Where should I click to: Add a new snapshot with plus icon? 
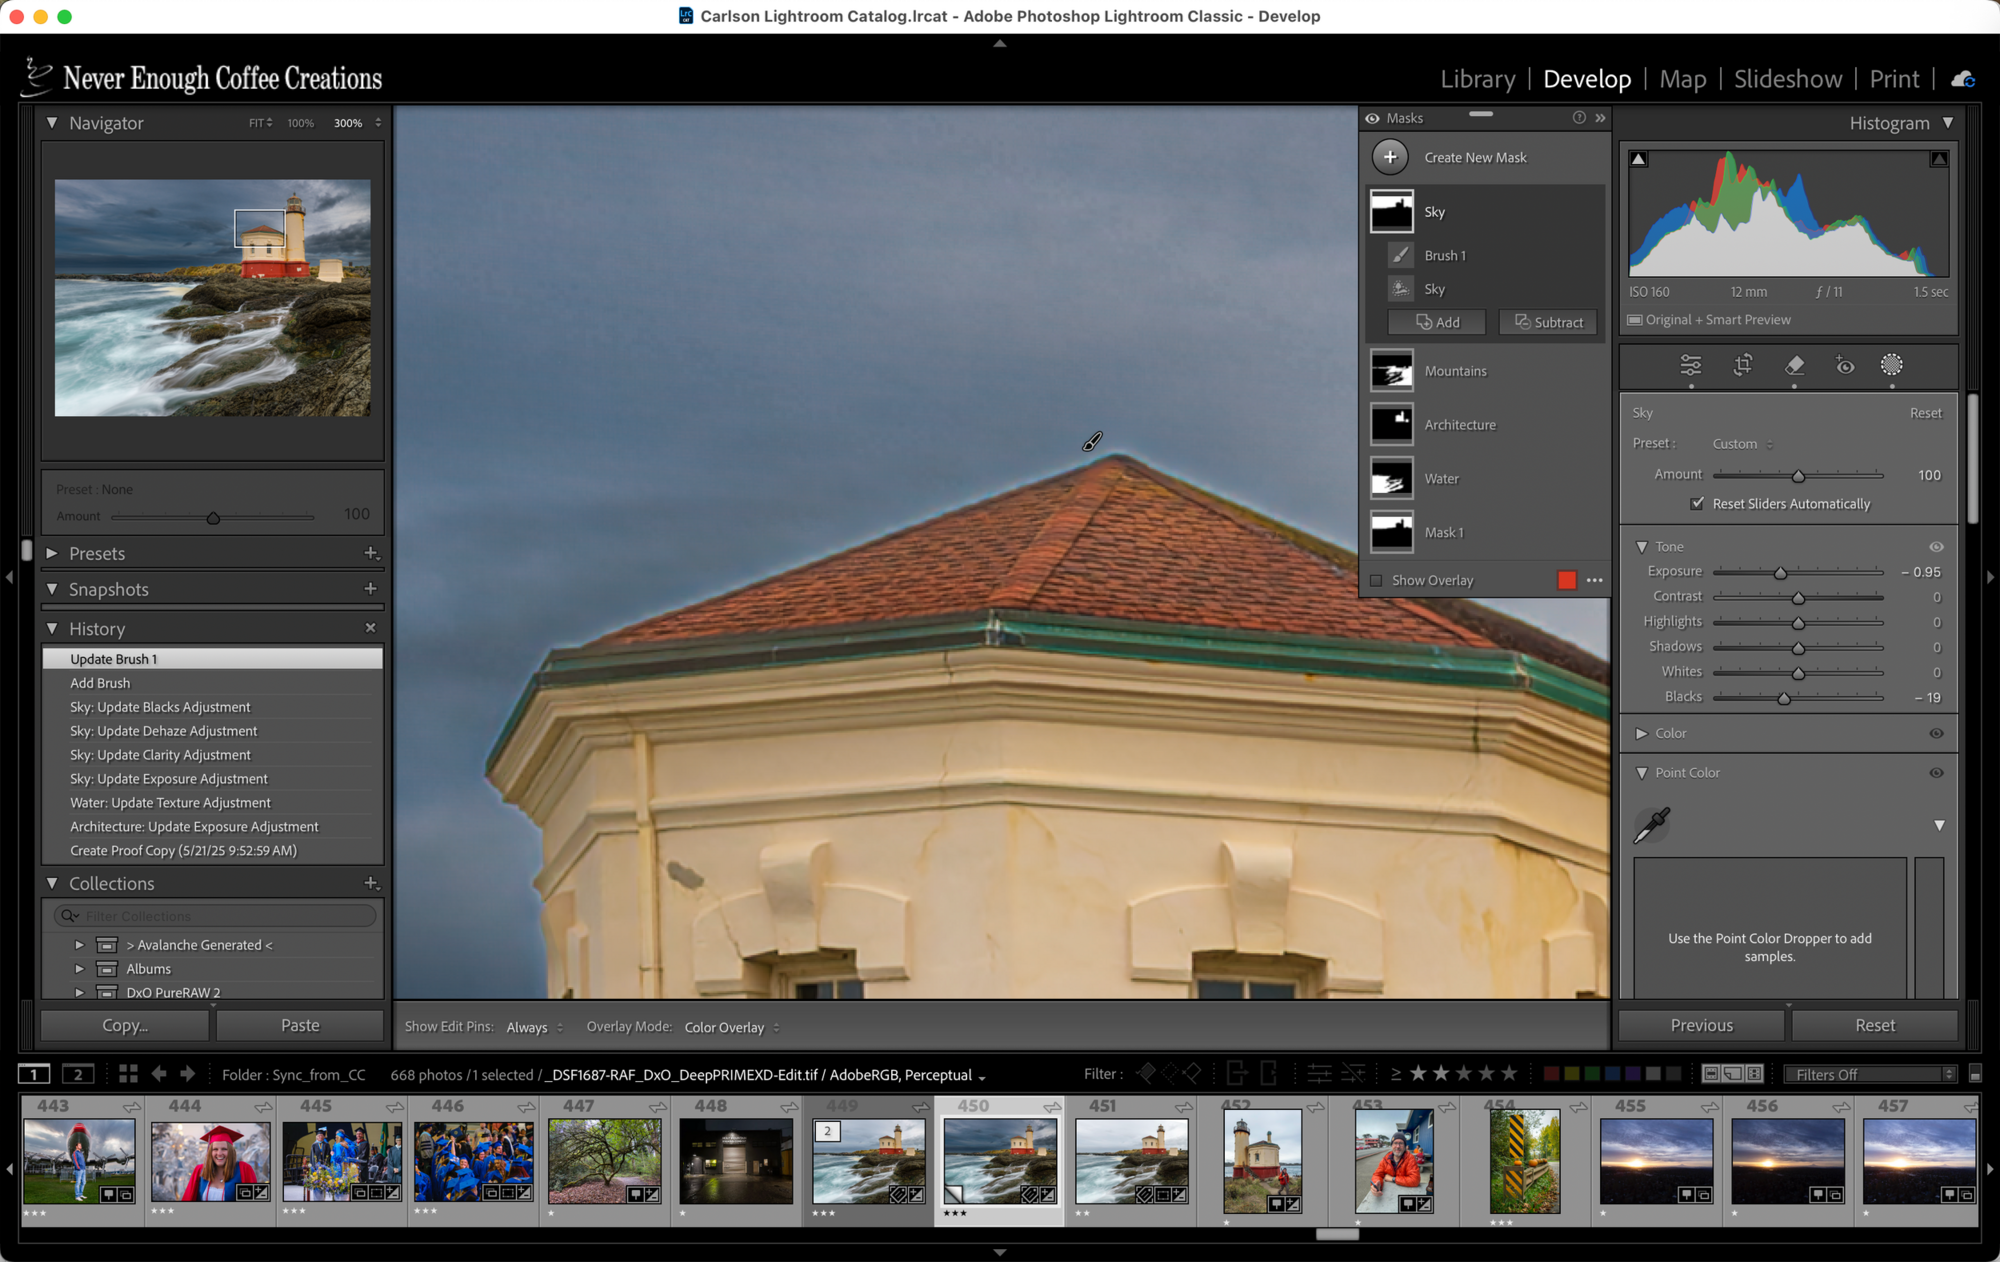(x=370, y=589)
